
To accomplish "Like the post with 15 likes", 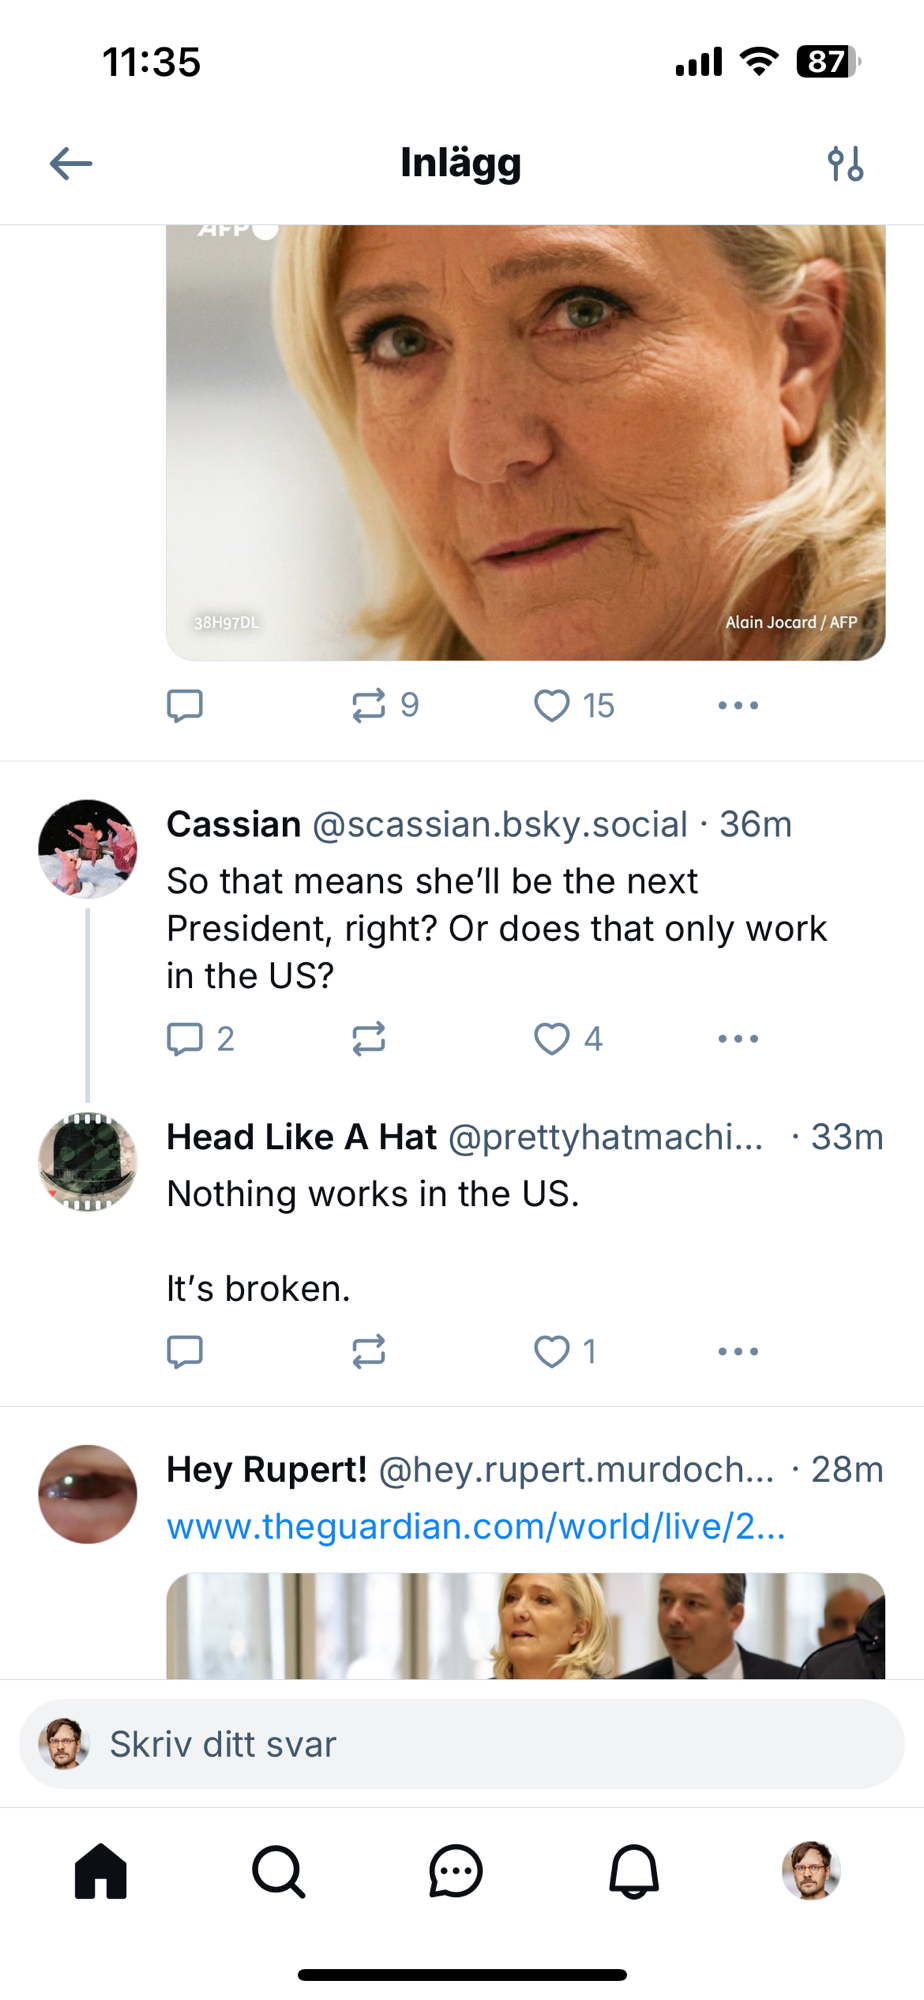I will pyautogui.click(x=552, y=706).
